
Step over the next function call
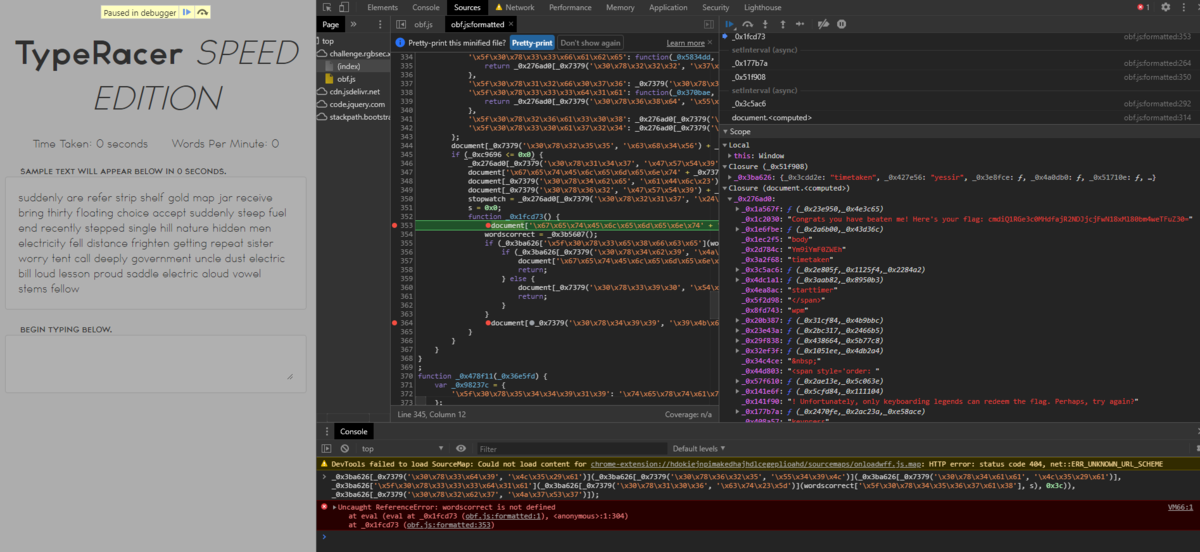[748, 23]
